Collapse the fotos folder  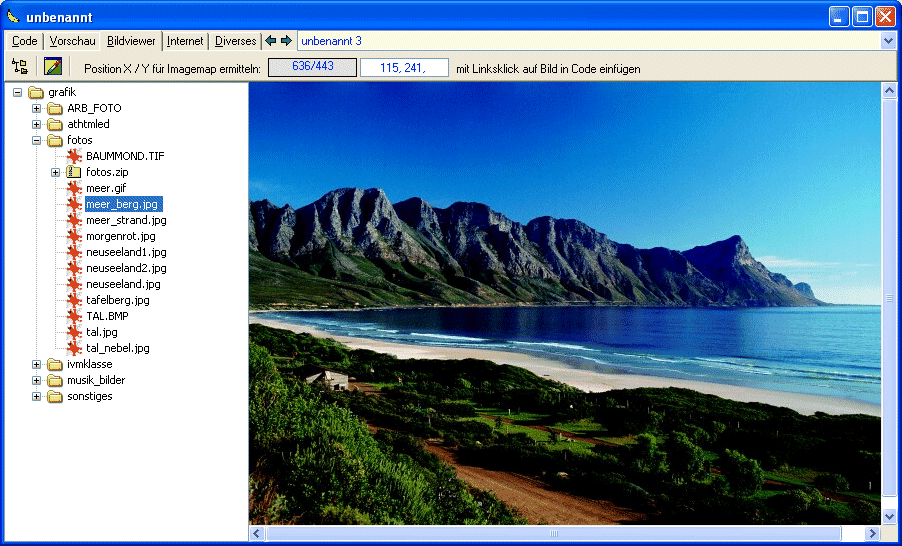(37, 140)
